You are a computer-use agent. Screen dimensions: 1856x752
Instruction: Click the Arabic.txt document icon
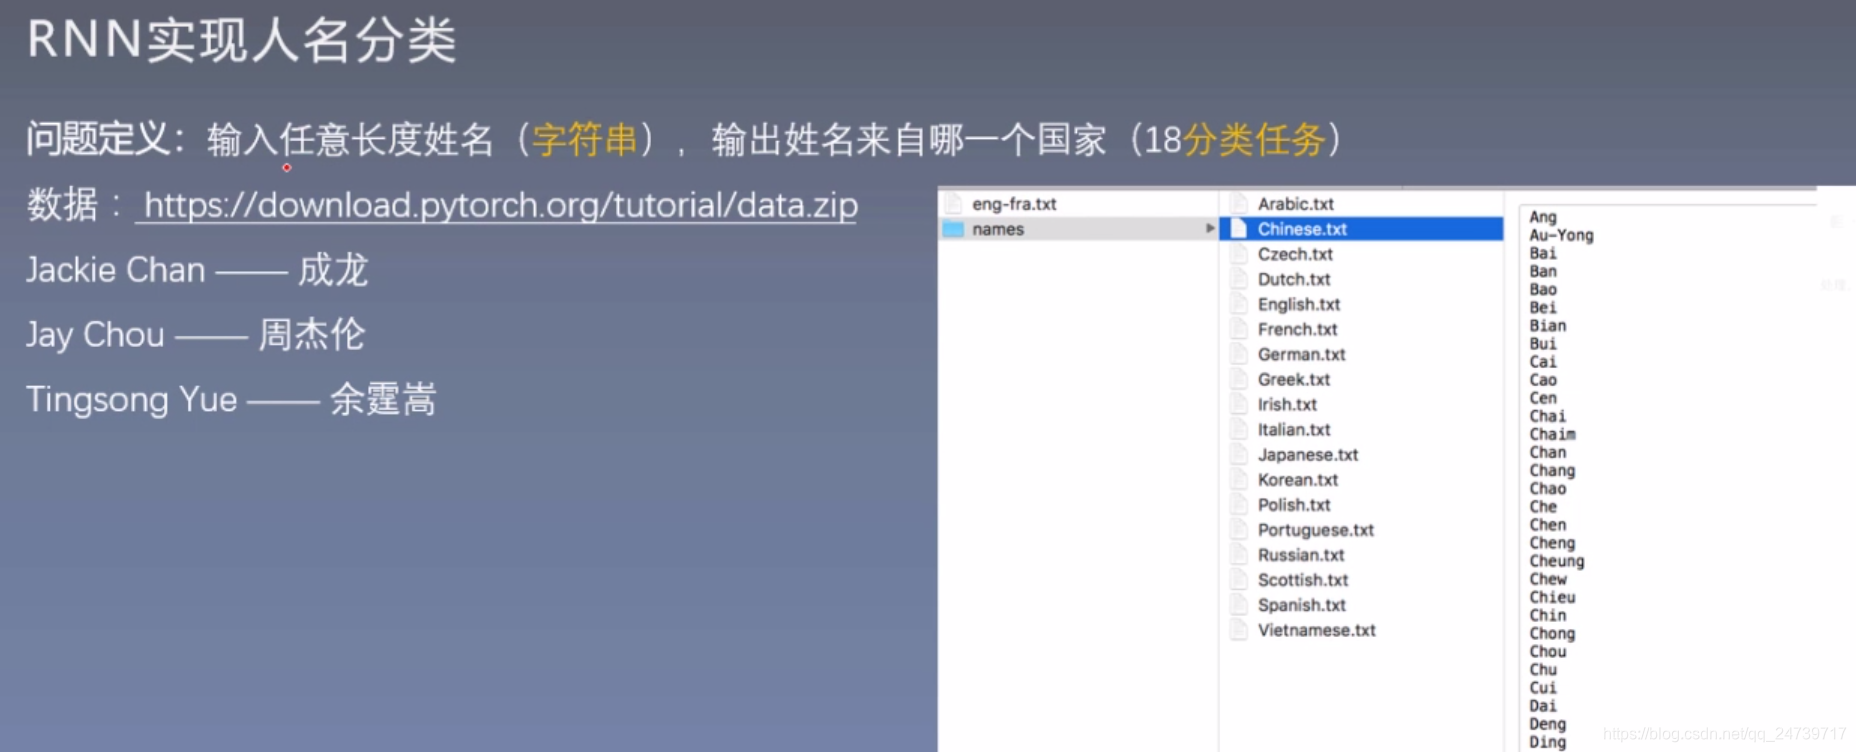[x=1239, y=204]
